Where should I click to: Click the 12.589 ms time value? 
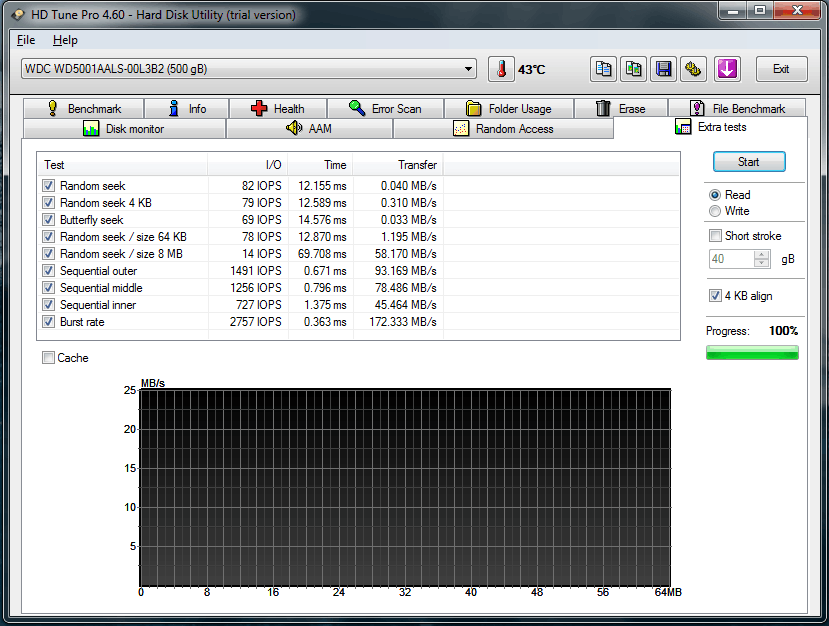(322, 202)
